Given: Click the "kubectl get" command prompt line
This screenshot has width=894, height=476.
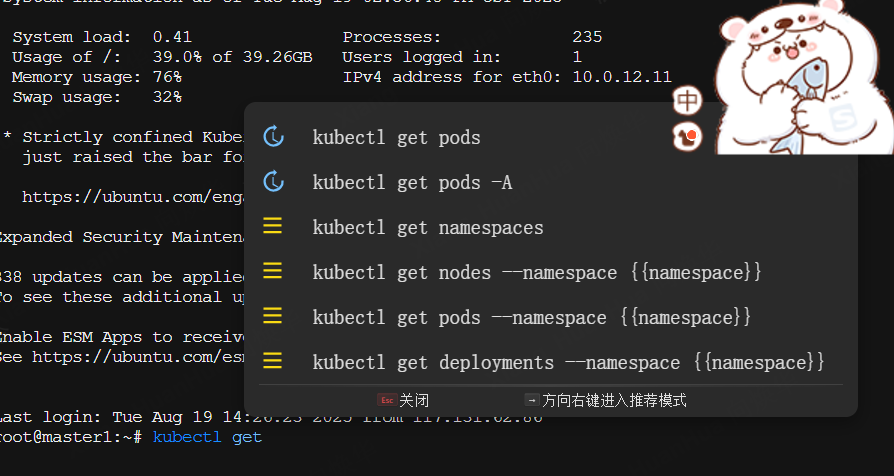Looking at the screenshot, I should pyautogui.click(x=207, y=437).
